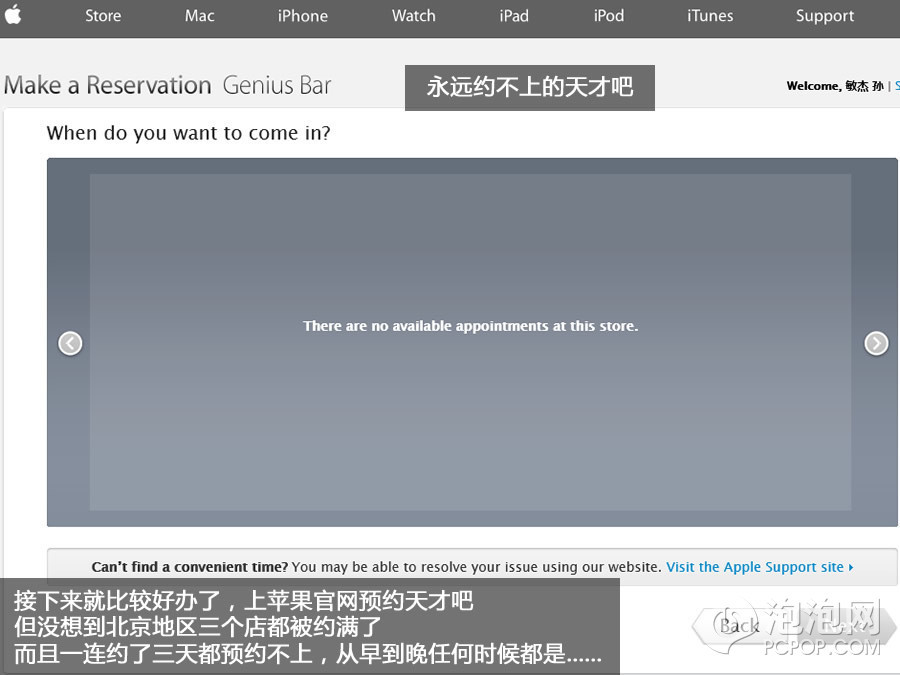Open the Watch navigation item
The image size is (900, 675).
[x=413, y=15]
